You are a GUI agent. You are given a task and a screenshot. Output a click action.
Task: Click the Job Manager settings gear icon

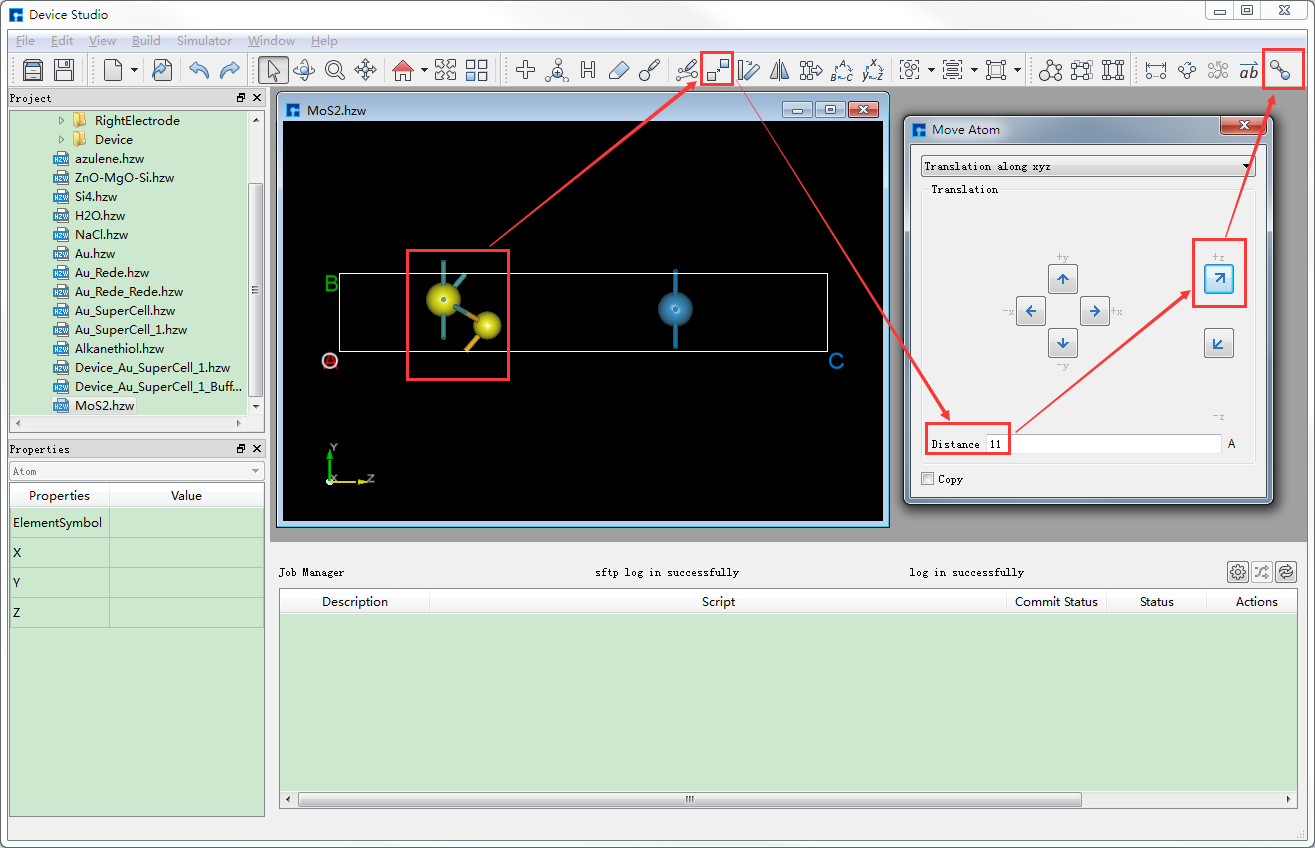tap(1238, 572)
